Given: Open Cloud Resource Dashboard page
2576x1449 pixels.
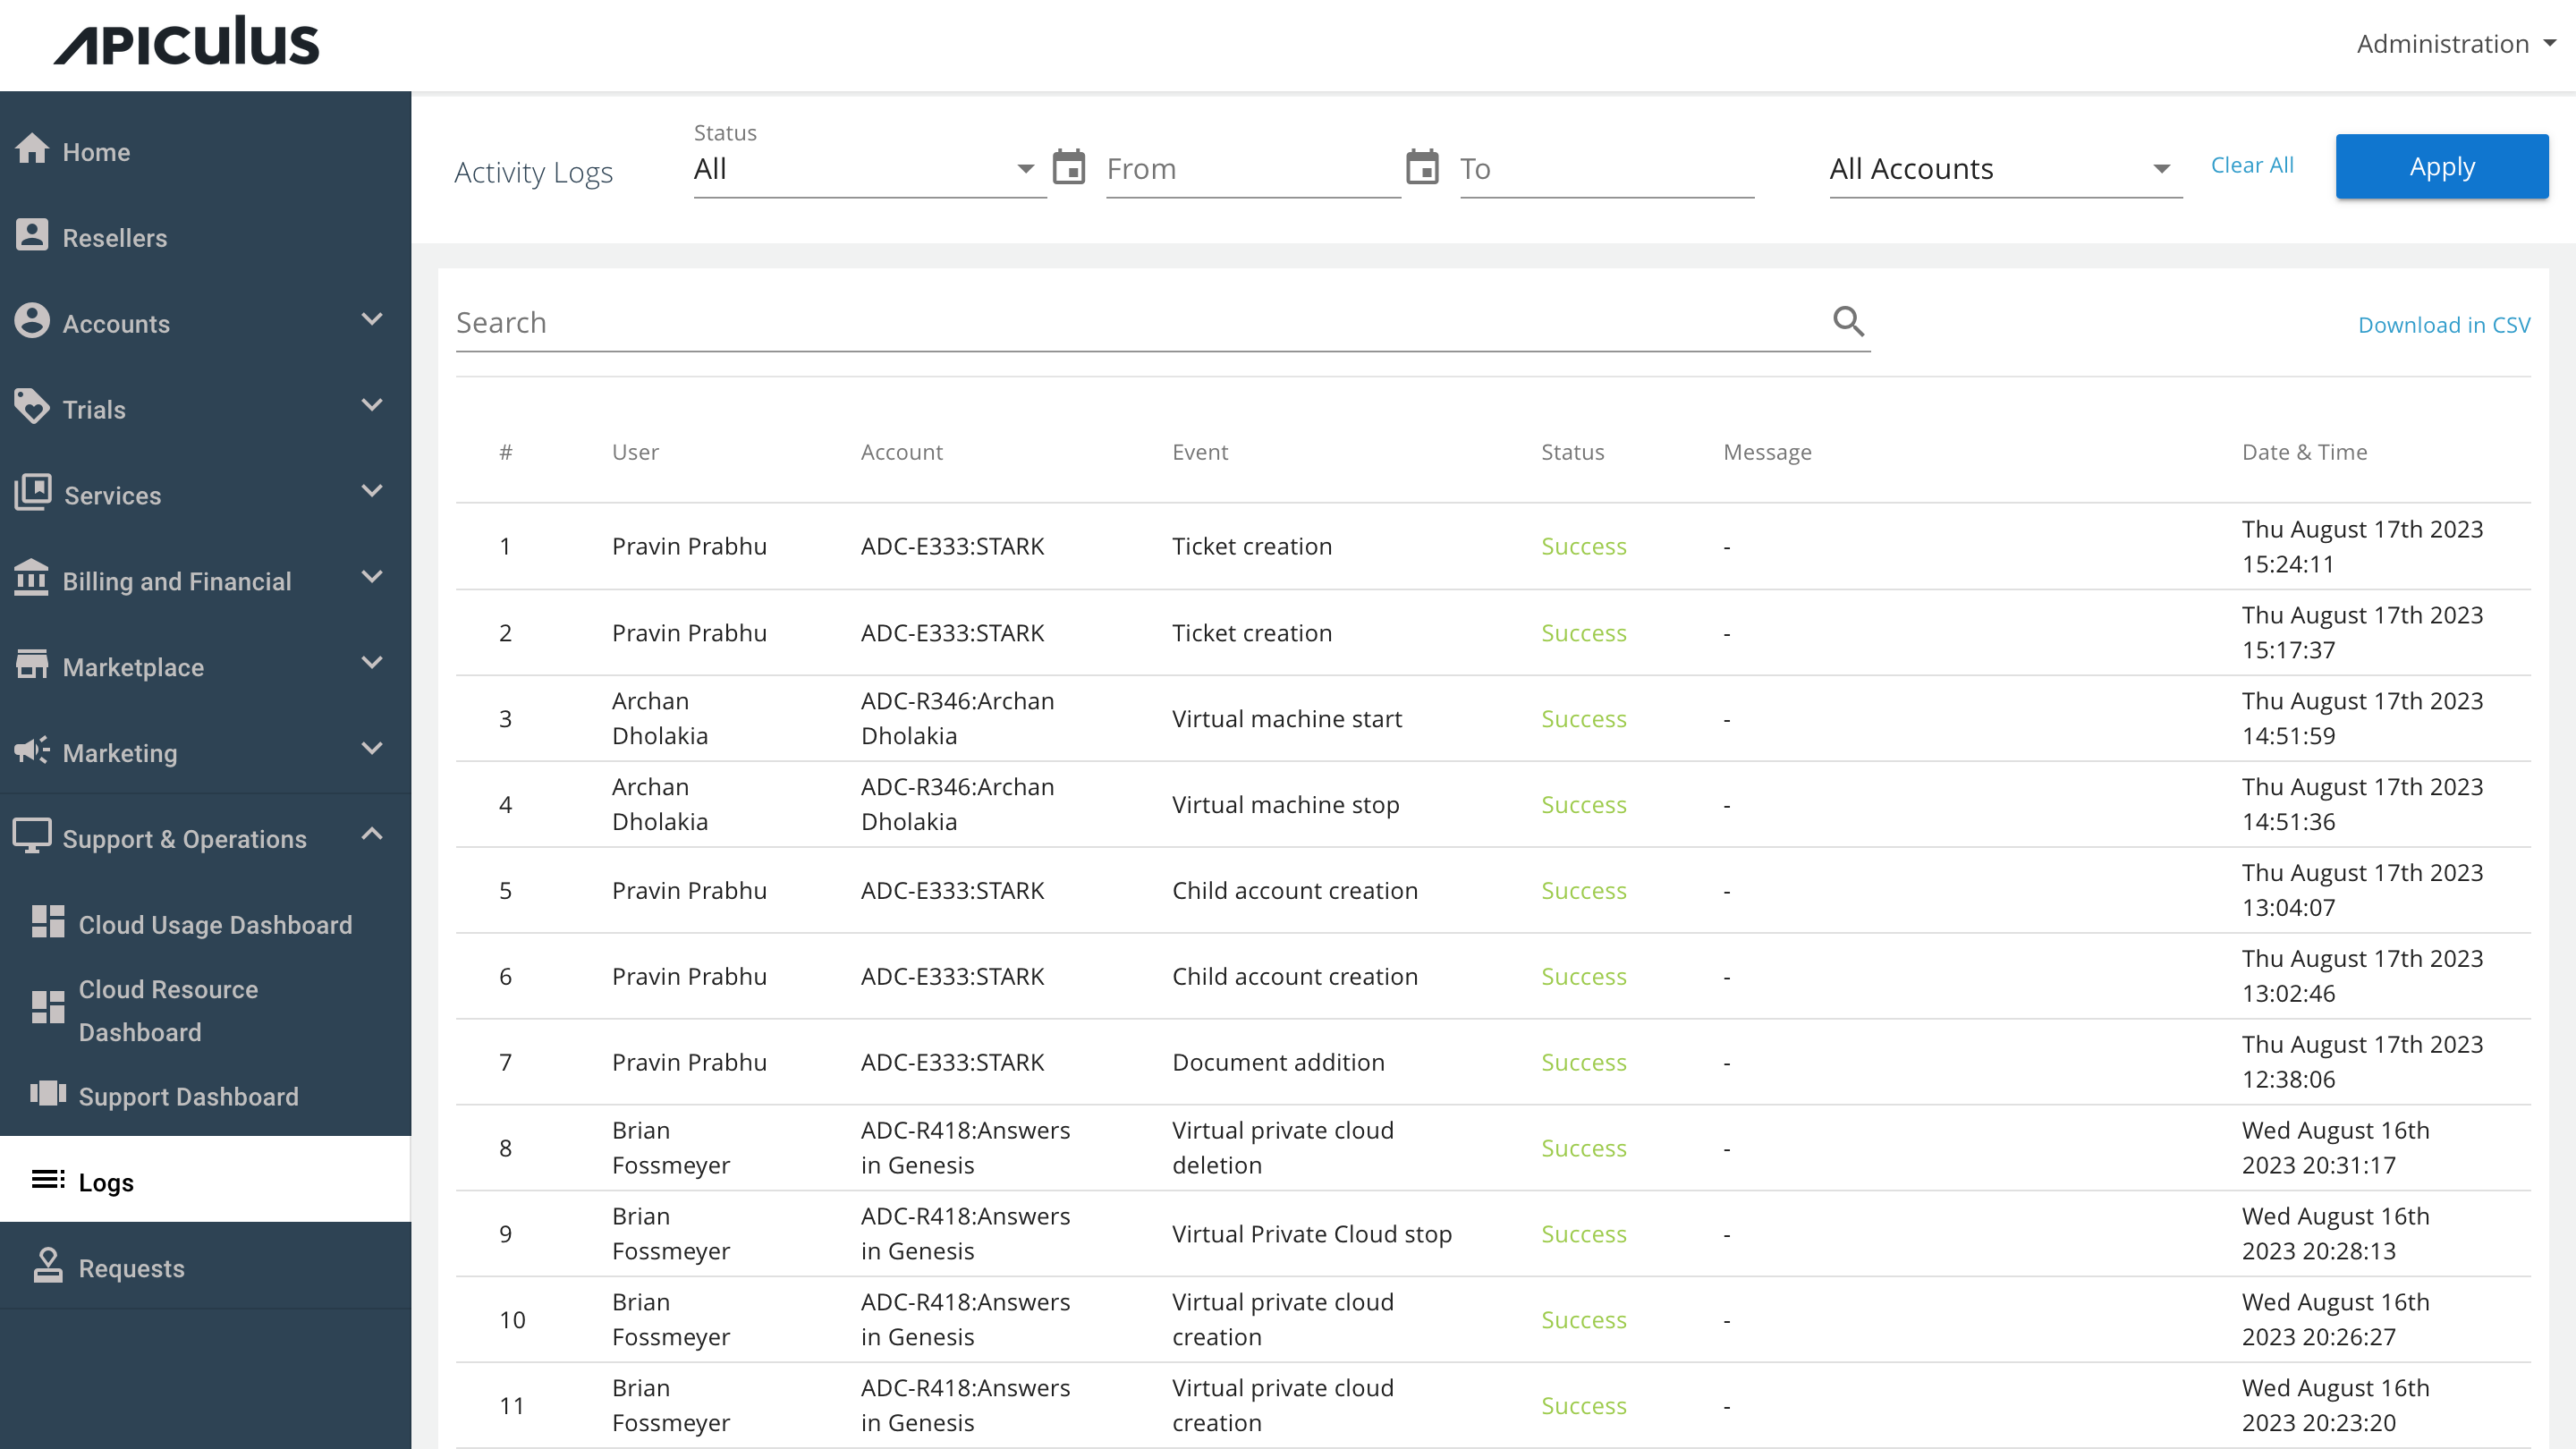Looking at the screenshot, I should (205, 1010).
